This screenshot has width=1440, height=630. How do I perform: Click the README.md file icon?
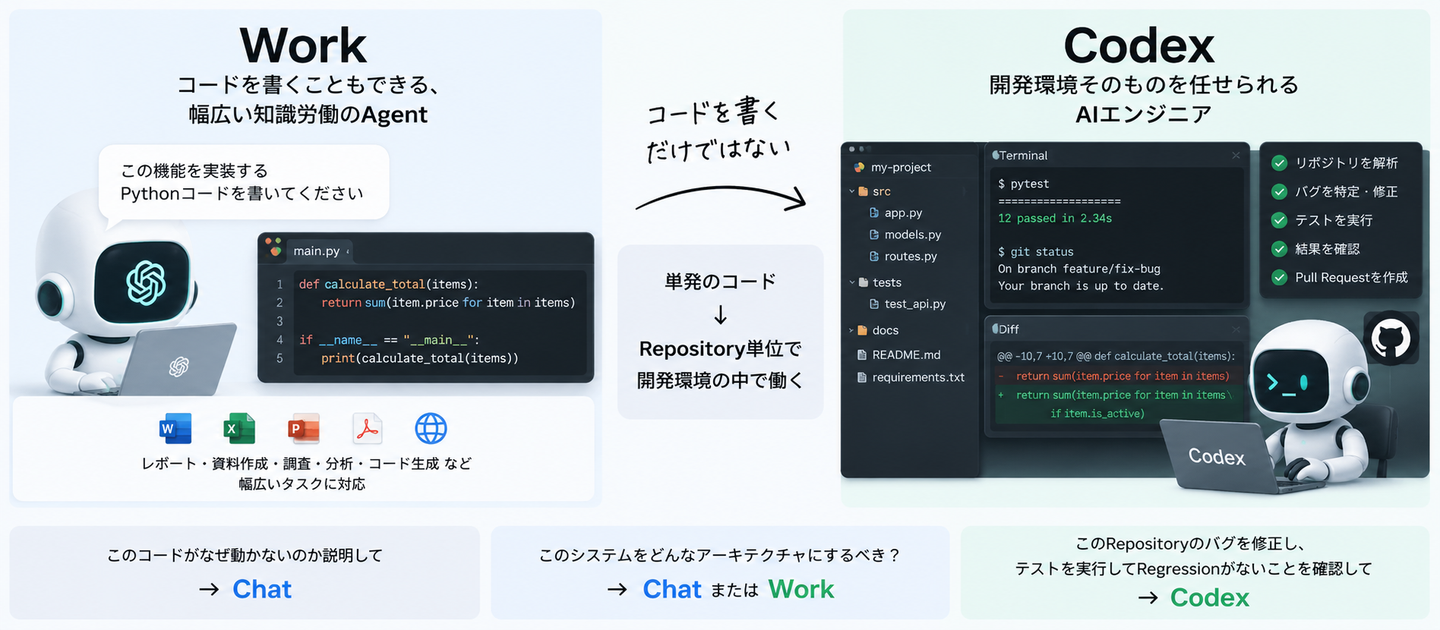(862, 354)
